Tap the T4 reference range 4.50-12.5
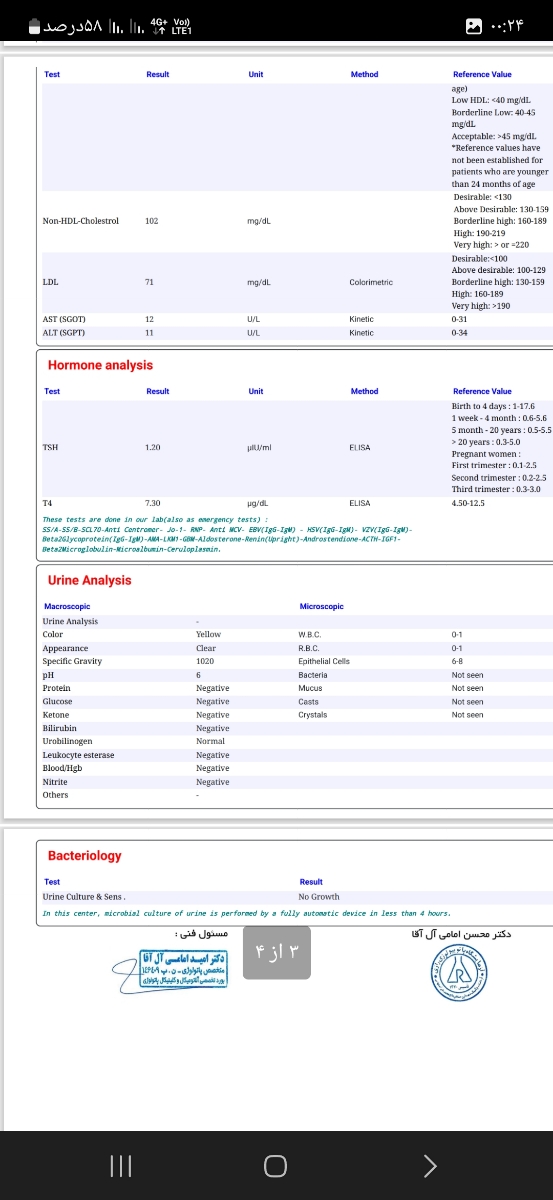This screenshot has height=1200, width=553. point(468,503)
